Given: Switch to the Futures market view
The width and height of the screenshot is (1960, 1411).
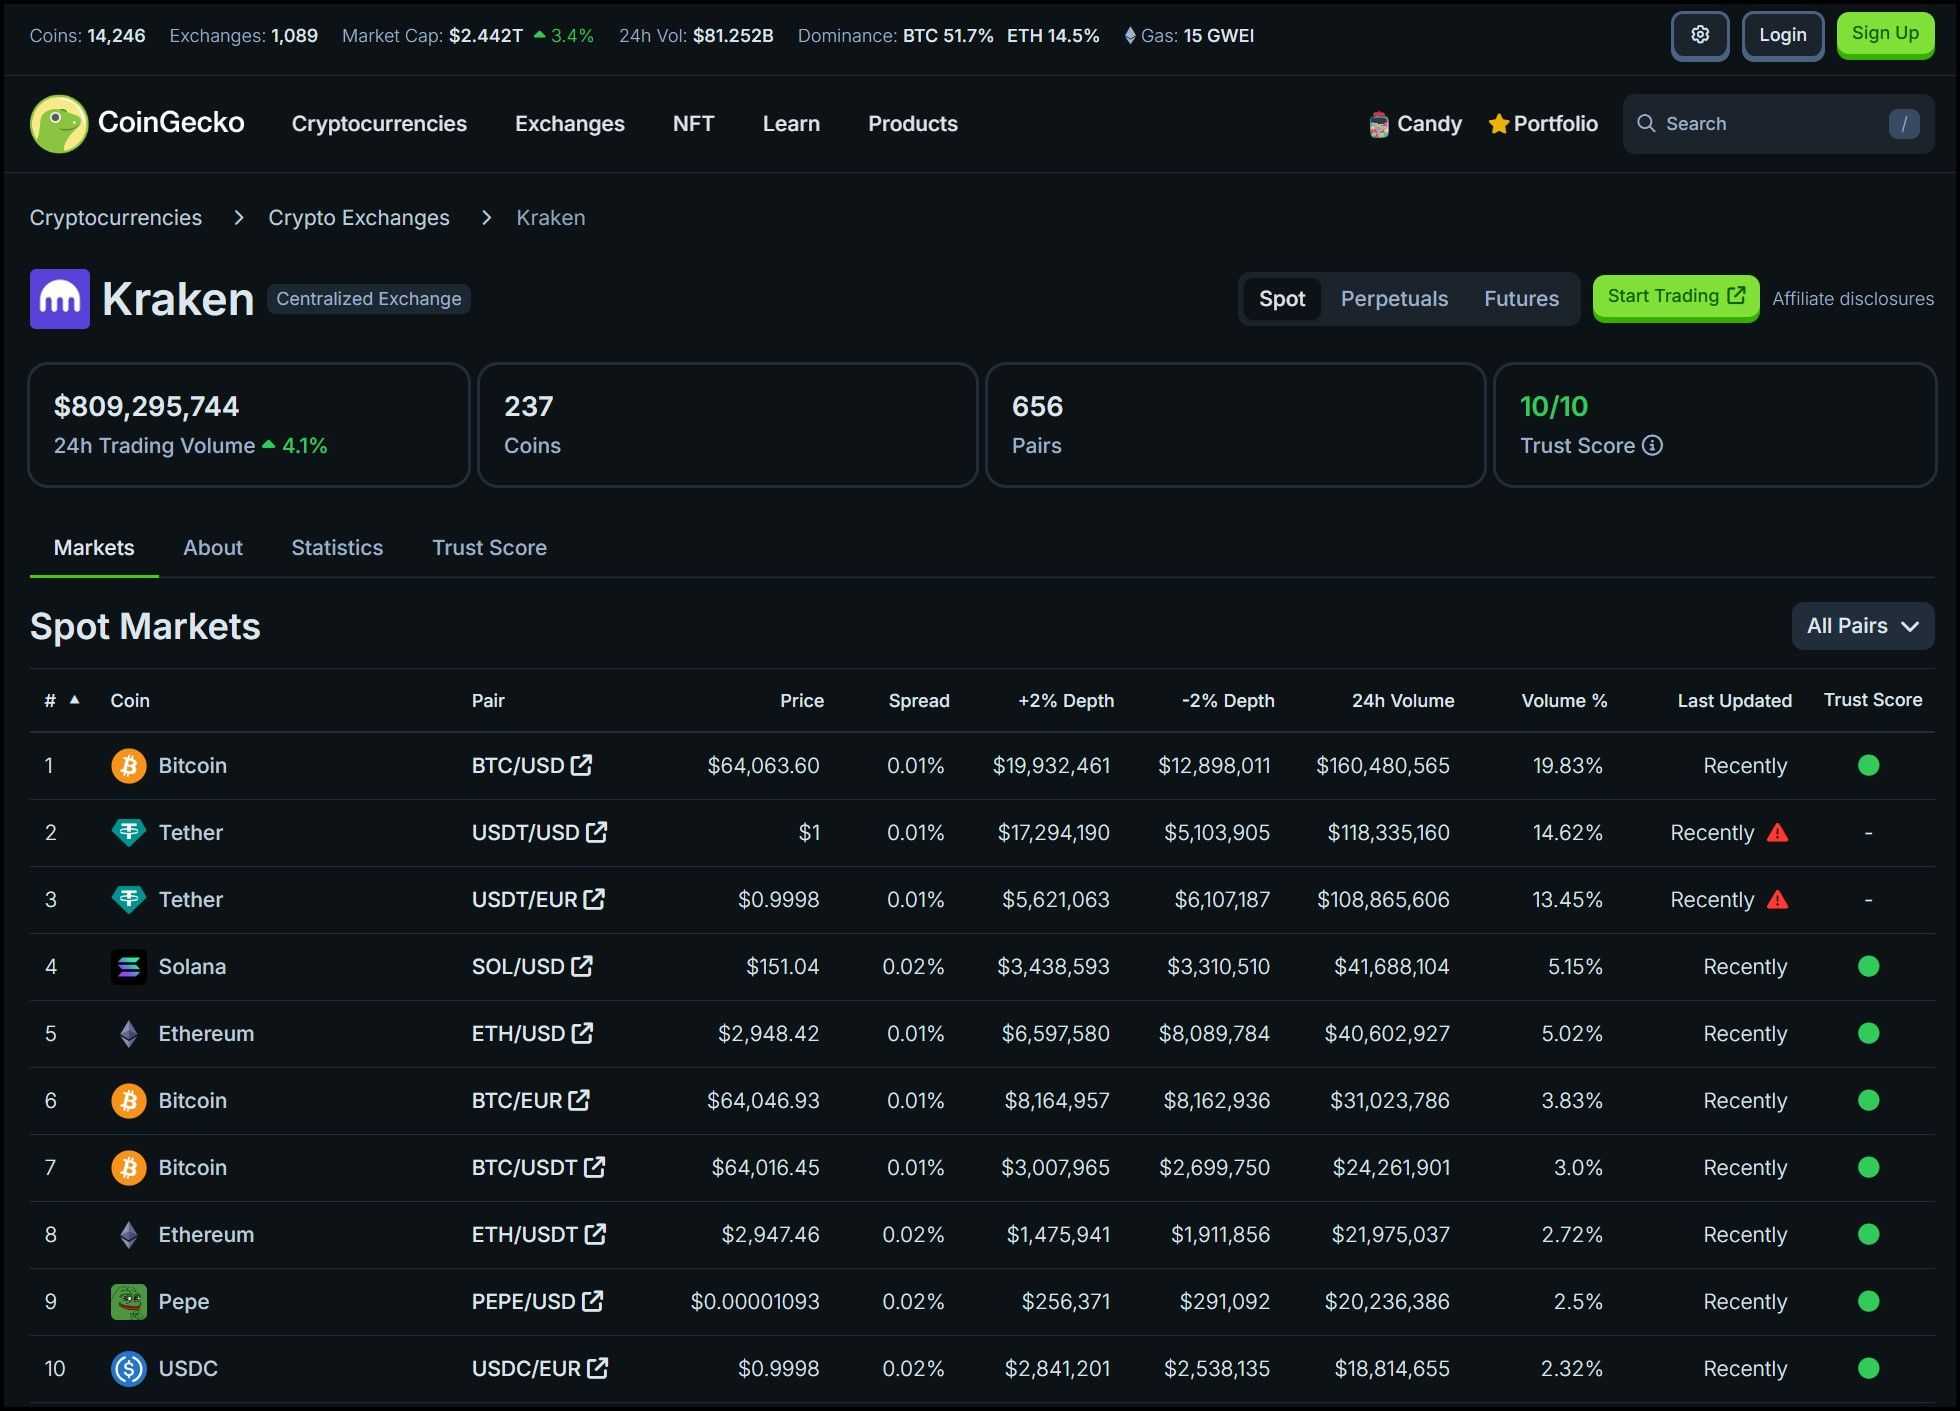Looking at the screenshot, I should click(1520, 298).
